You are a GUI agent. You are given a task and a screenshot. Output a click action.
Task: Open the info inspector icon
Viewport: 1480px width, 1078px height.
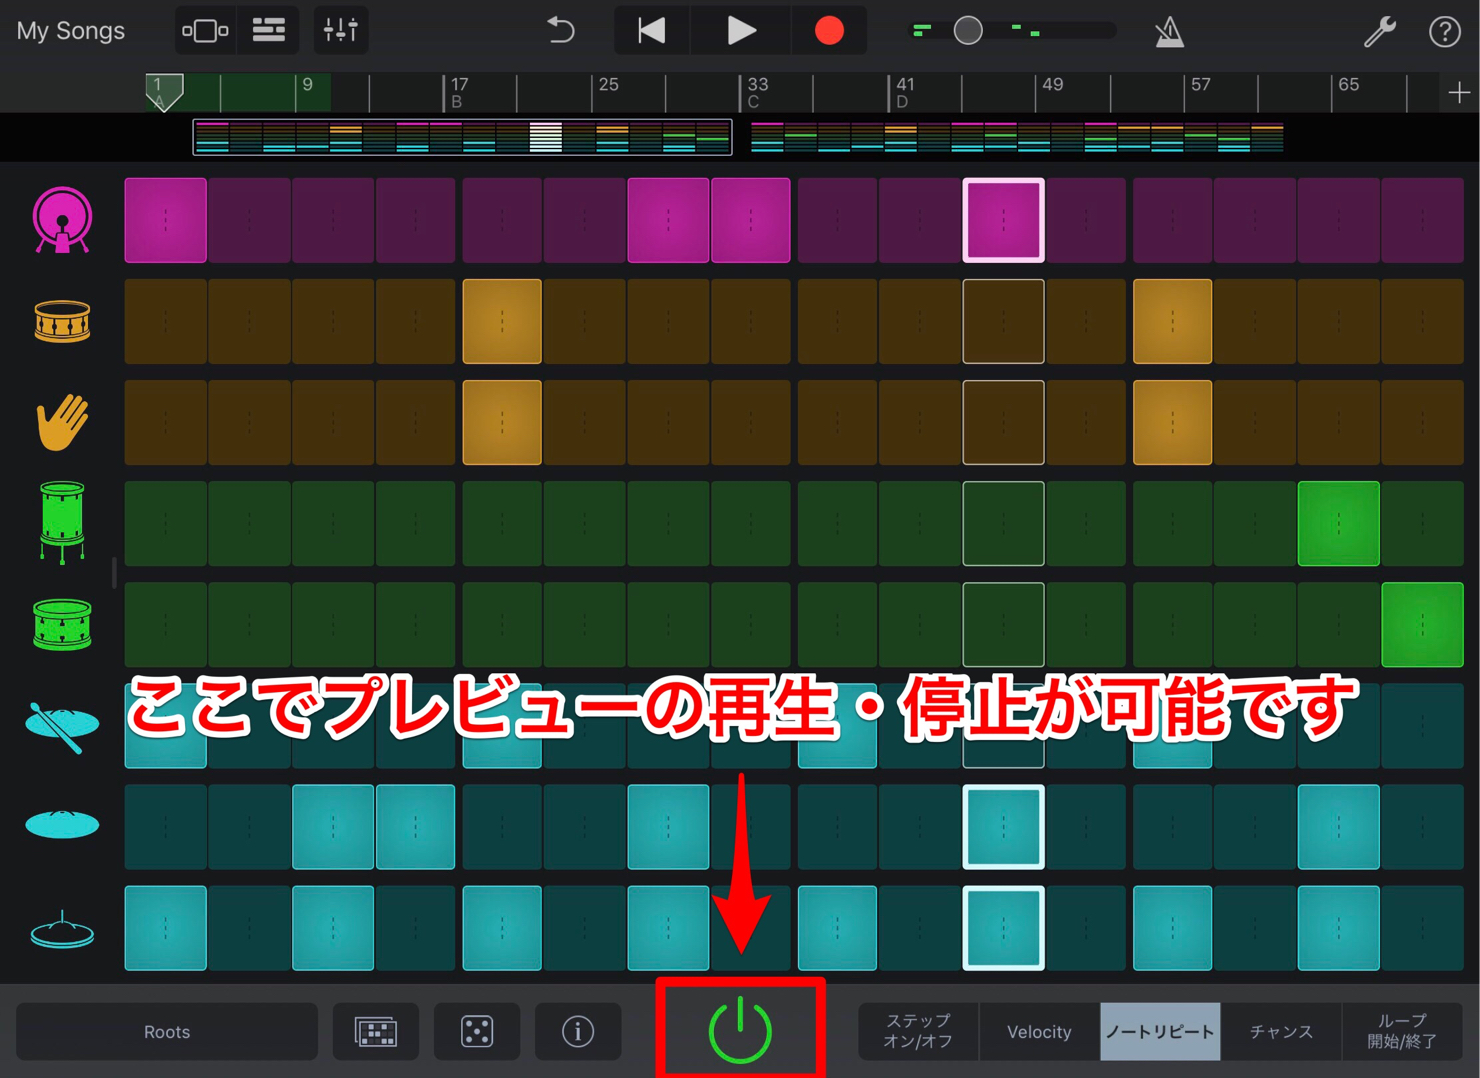pos(578,1032)
